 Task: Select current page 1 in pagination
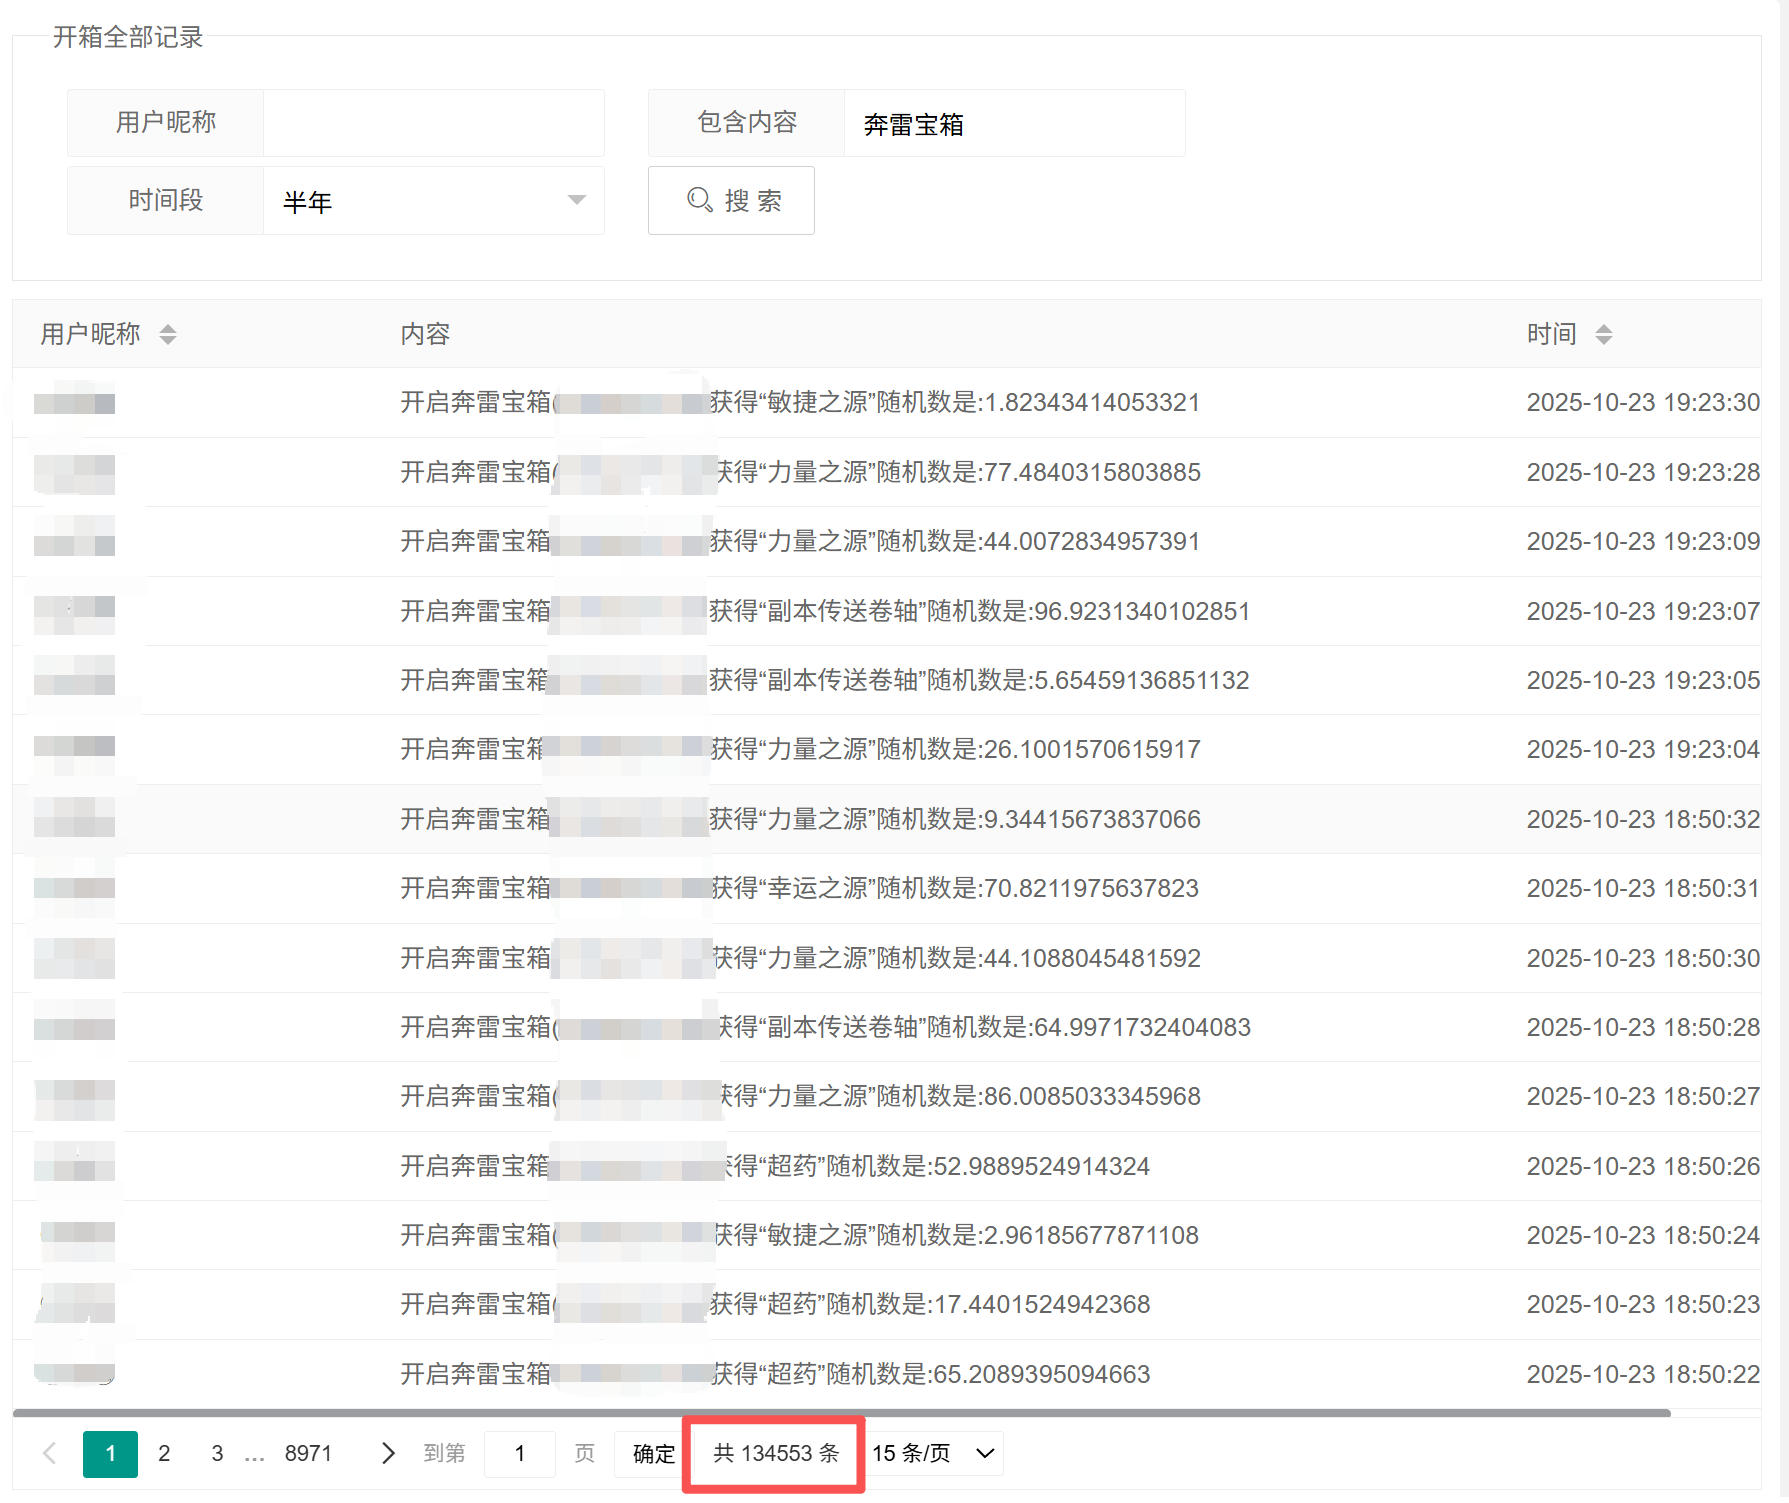(110, 1453)
